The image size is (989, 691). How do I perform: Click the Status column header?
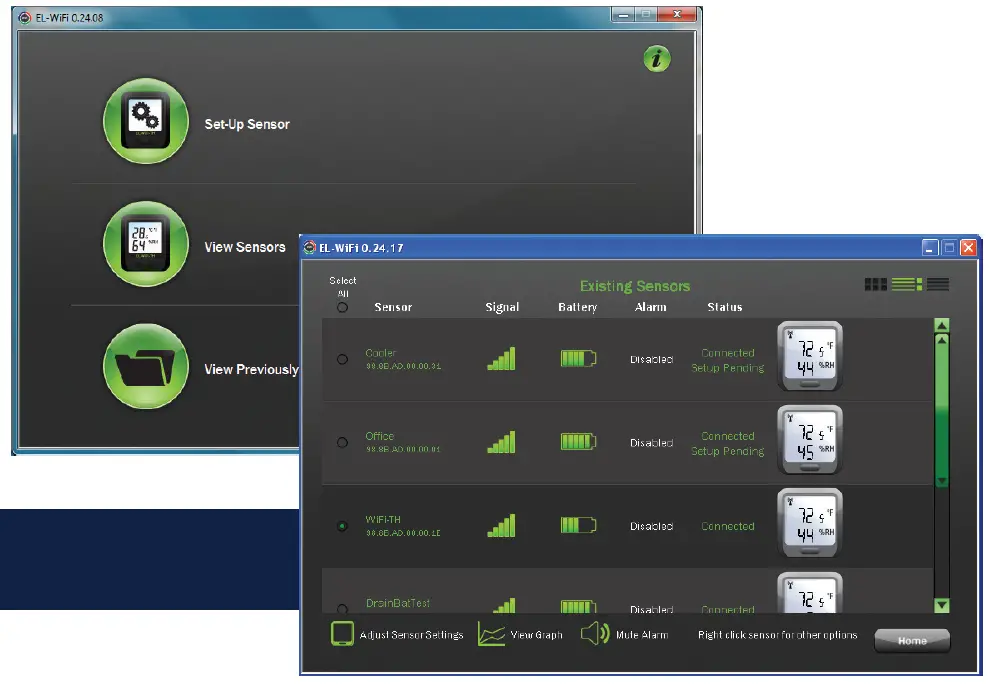(724, 307)
